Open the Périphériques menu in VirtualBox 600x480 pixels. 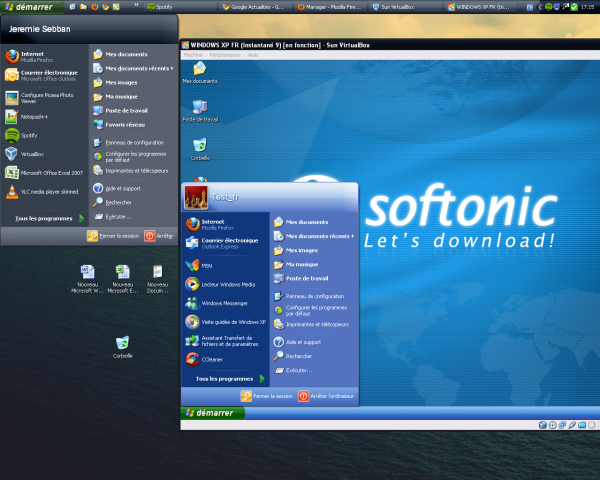point(224,55)
